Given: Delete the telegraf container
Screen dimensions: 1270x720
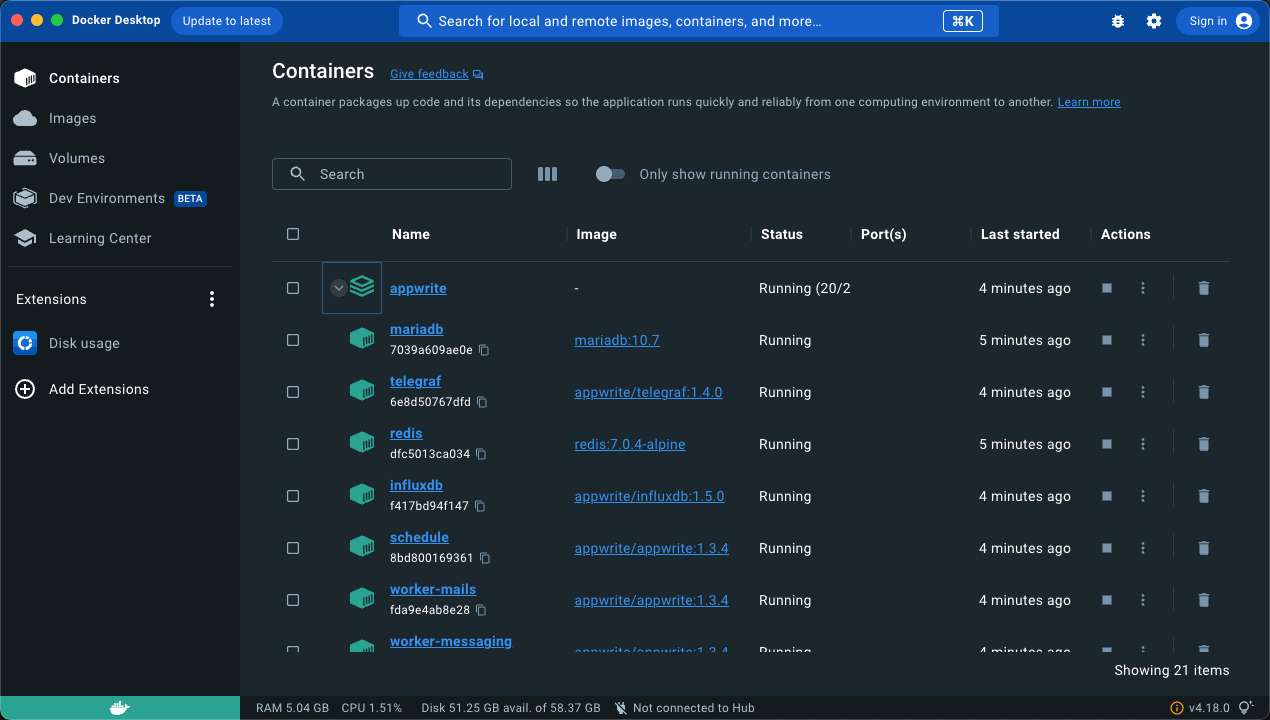Looking at the screenshot, I should point(1203,392).
